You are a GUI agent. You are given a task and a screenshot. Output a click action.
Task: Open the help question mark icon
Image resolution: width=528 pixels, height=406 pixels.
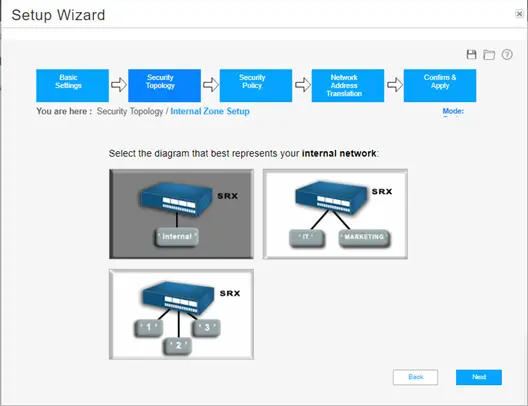(507, 55)
